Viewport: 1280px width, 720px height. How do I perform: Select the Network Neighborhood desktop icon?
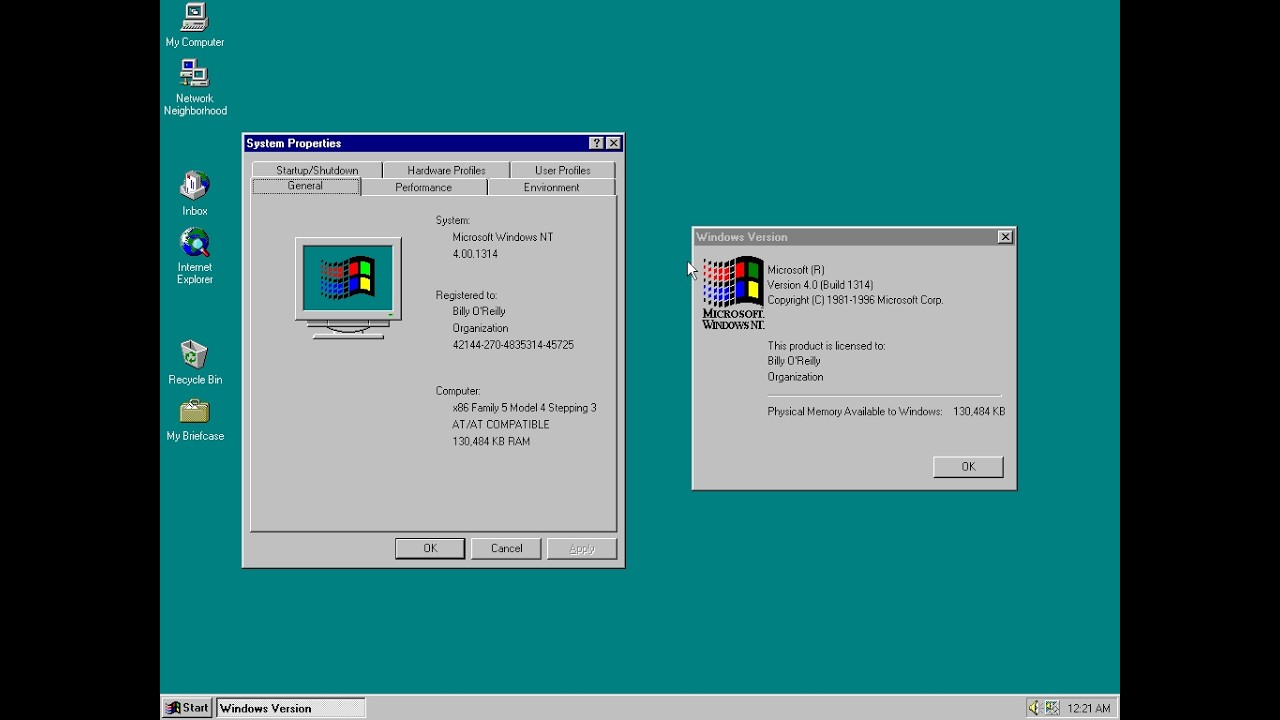coord(194,87)
